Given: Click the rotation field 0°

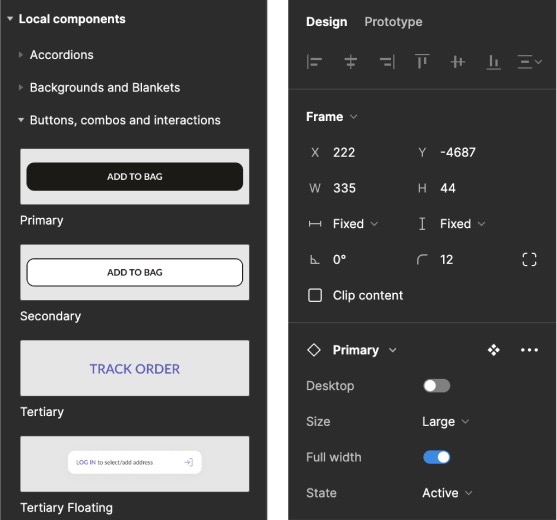Looking at the screenshot, I should point(339,260).
